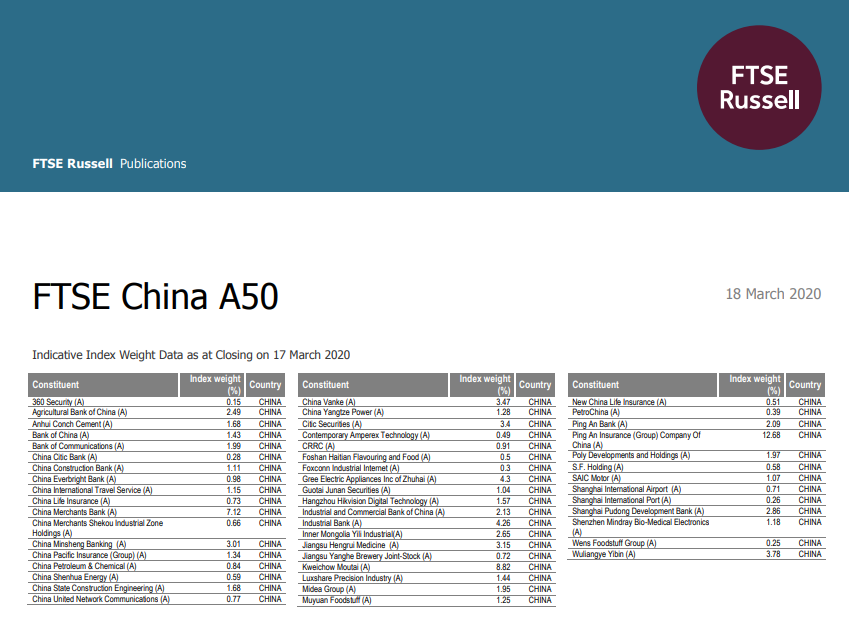Click 'China Minsheng Banking (A)'

point(79,544)
